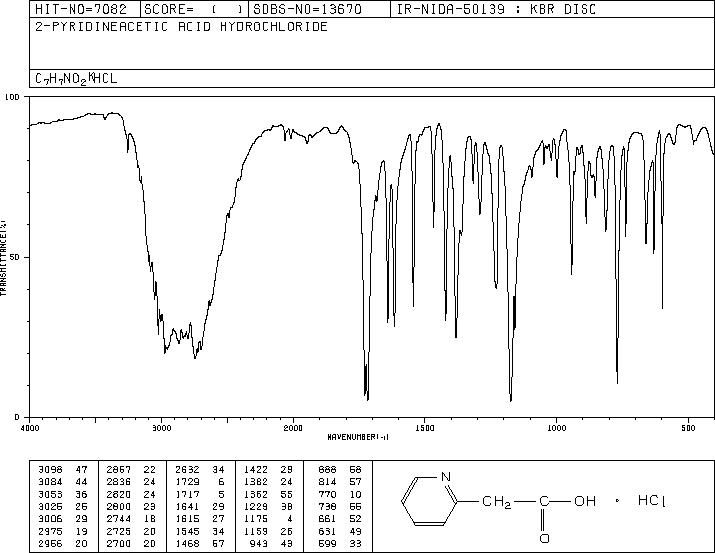Click the 1500 label on wavenumber axis
The image size is (715, 553).
point(425,428)
